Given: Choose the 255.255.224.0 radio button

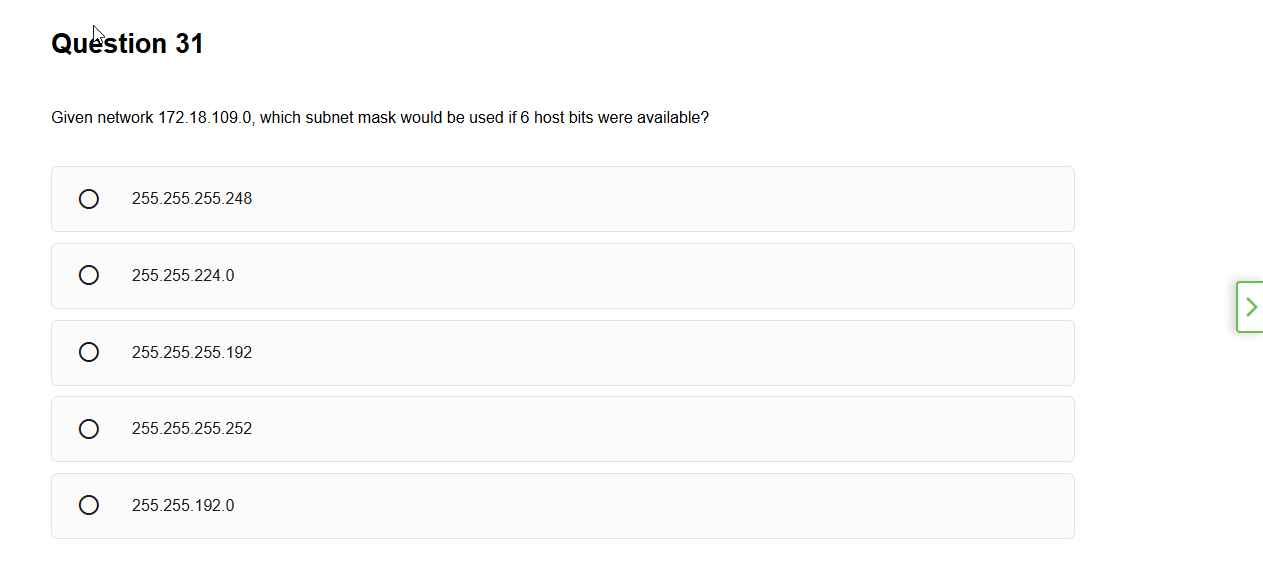Looking at the screenshot, I should tap(89, 275).
